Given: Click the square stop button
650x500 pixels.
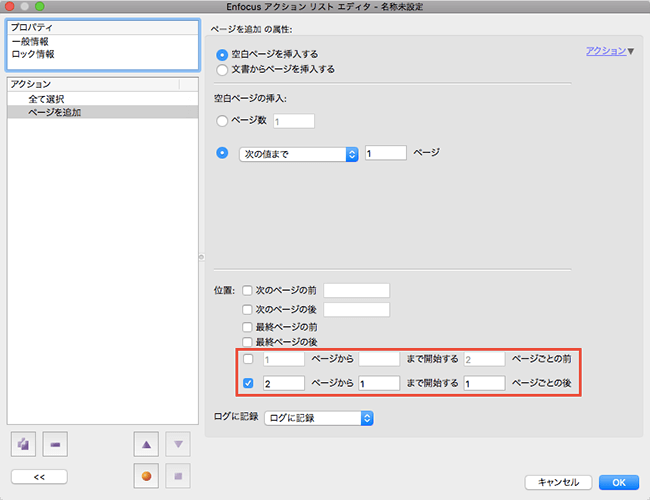Looking at the screenshot, I should pos(178,476).
